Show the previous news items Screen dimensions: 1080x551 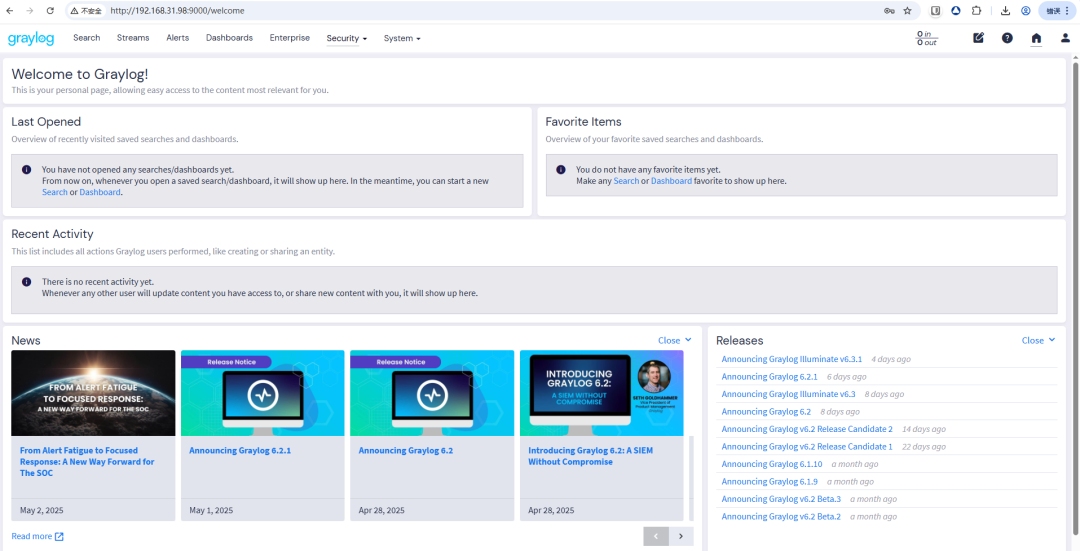[x=656, y=537]
